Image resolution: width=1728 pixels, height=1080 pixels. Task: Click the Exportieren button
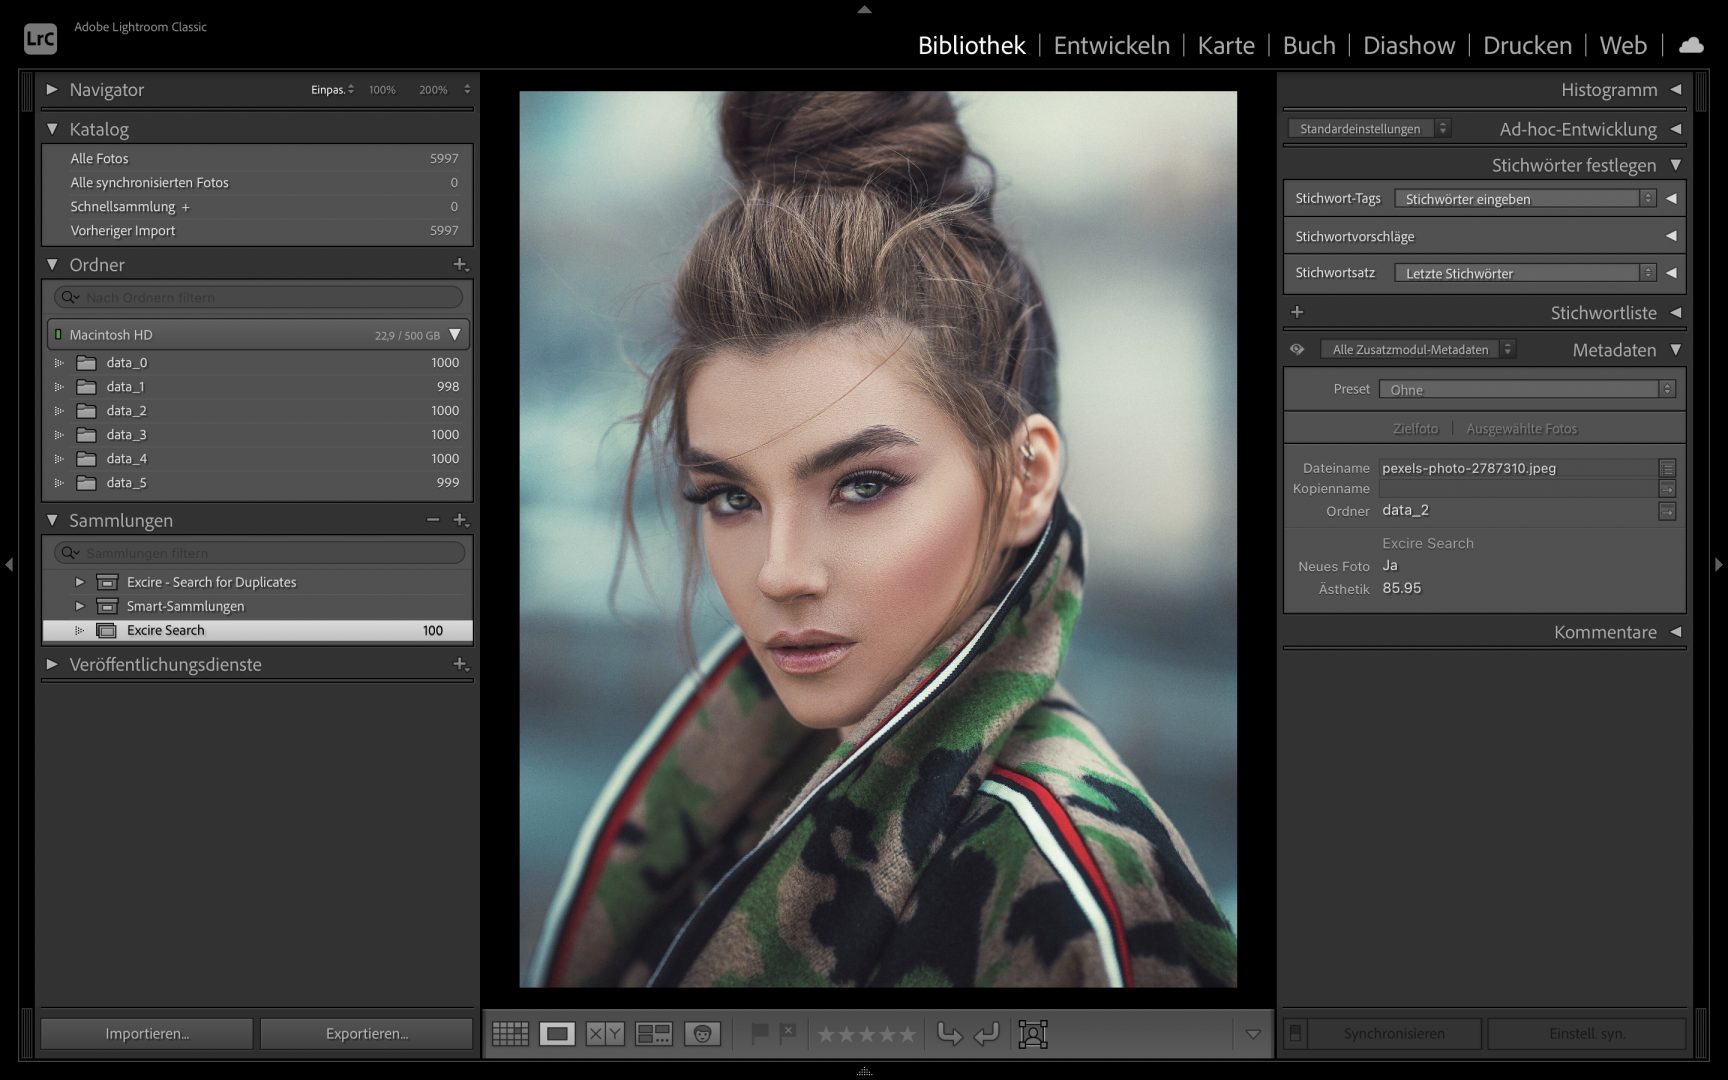367,1034
